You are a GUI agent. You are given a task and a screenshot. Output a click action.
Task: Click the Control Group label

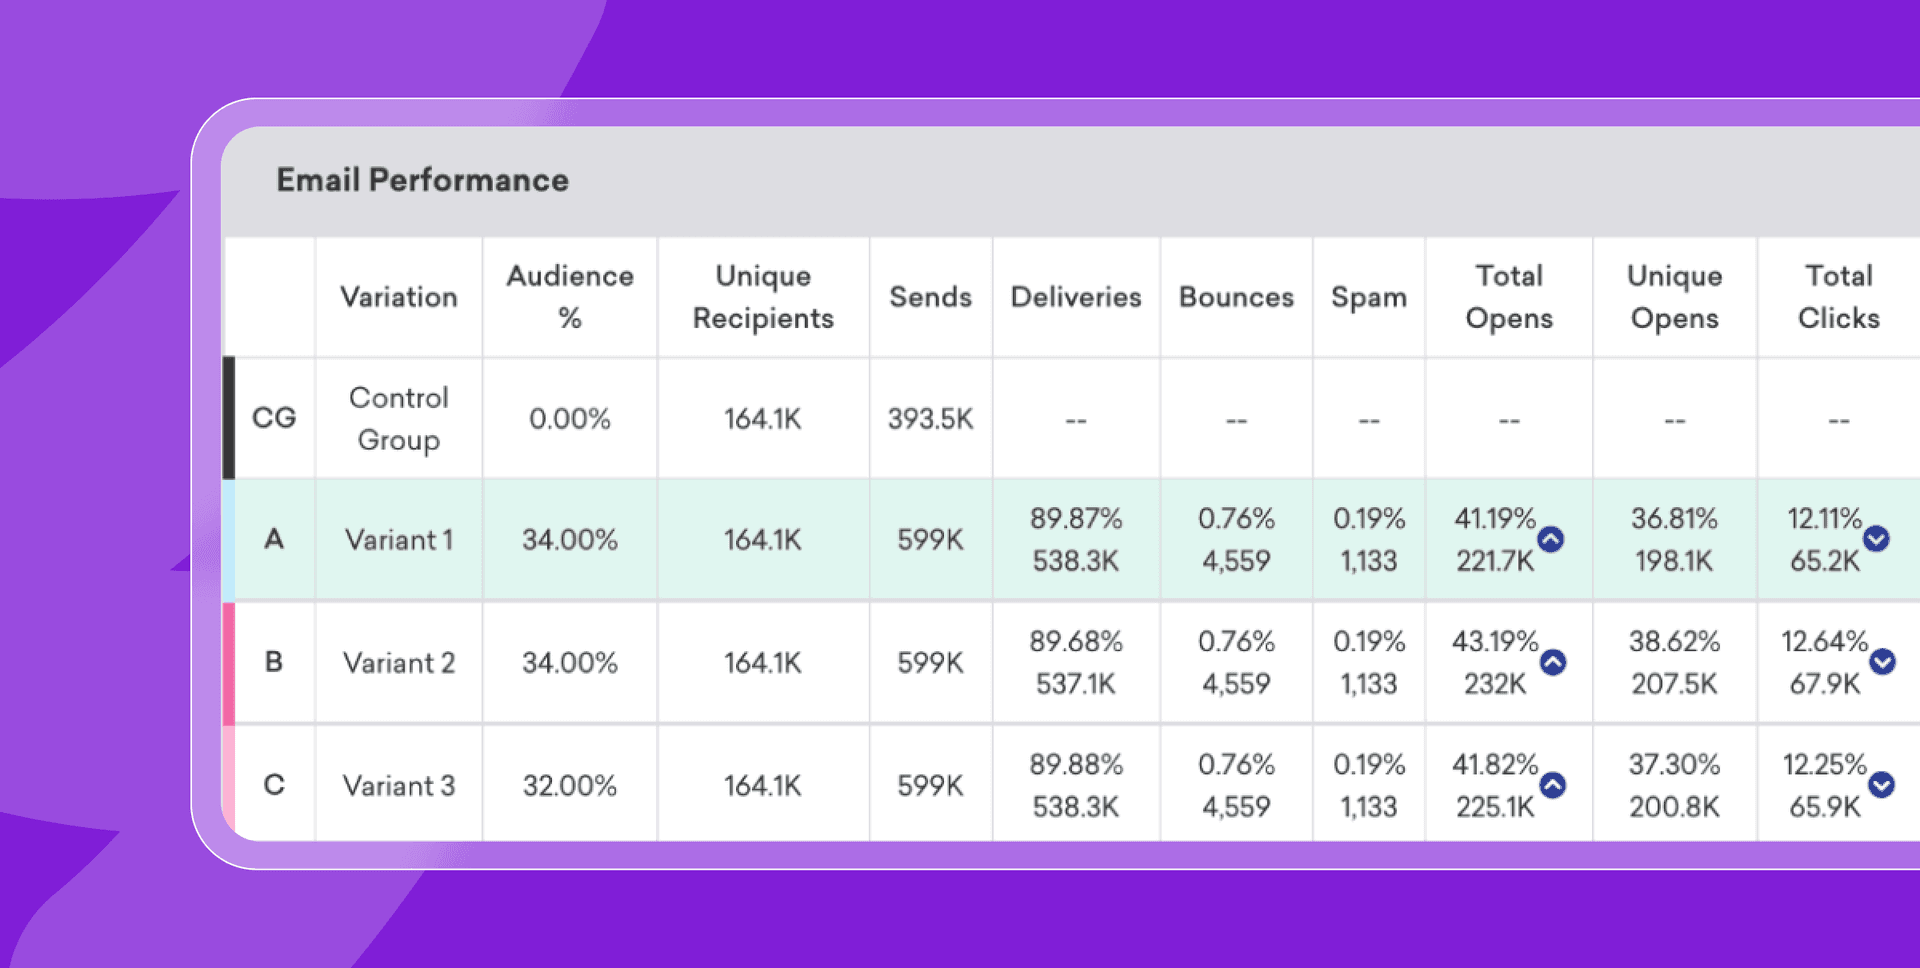(x=398, y=418)
